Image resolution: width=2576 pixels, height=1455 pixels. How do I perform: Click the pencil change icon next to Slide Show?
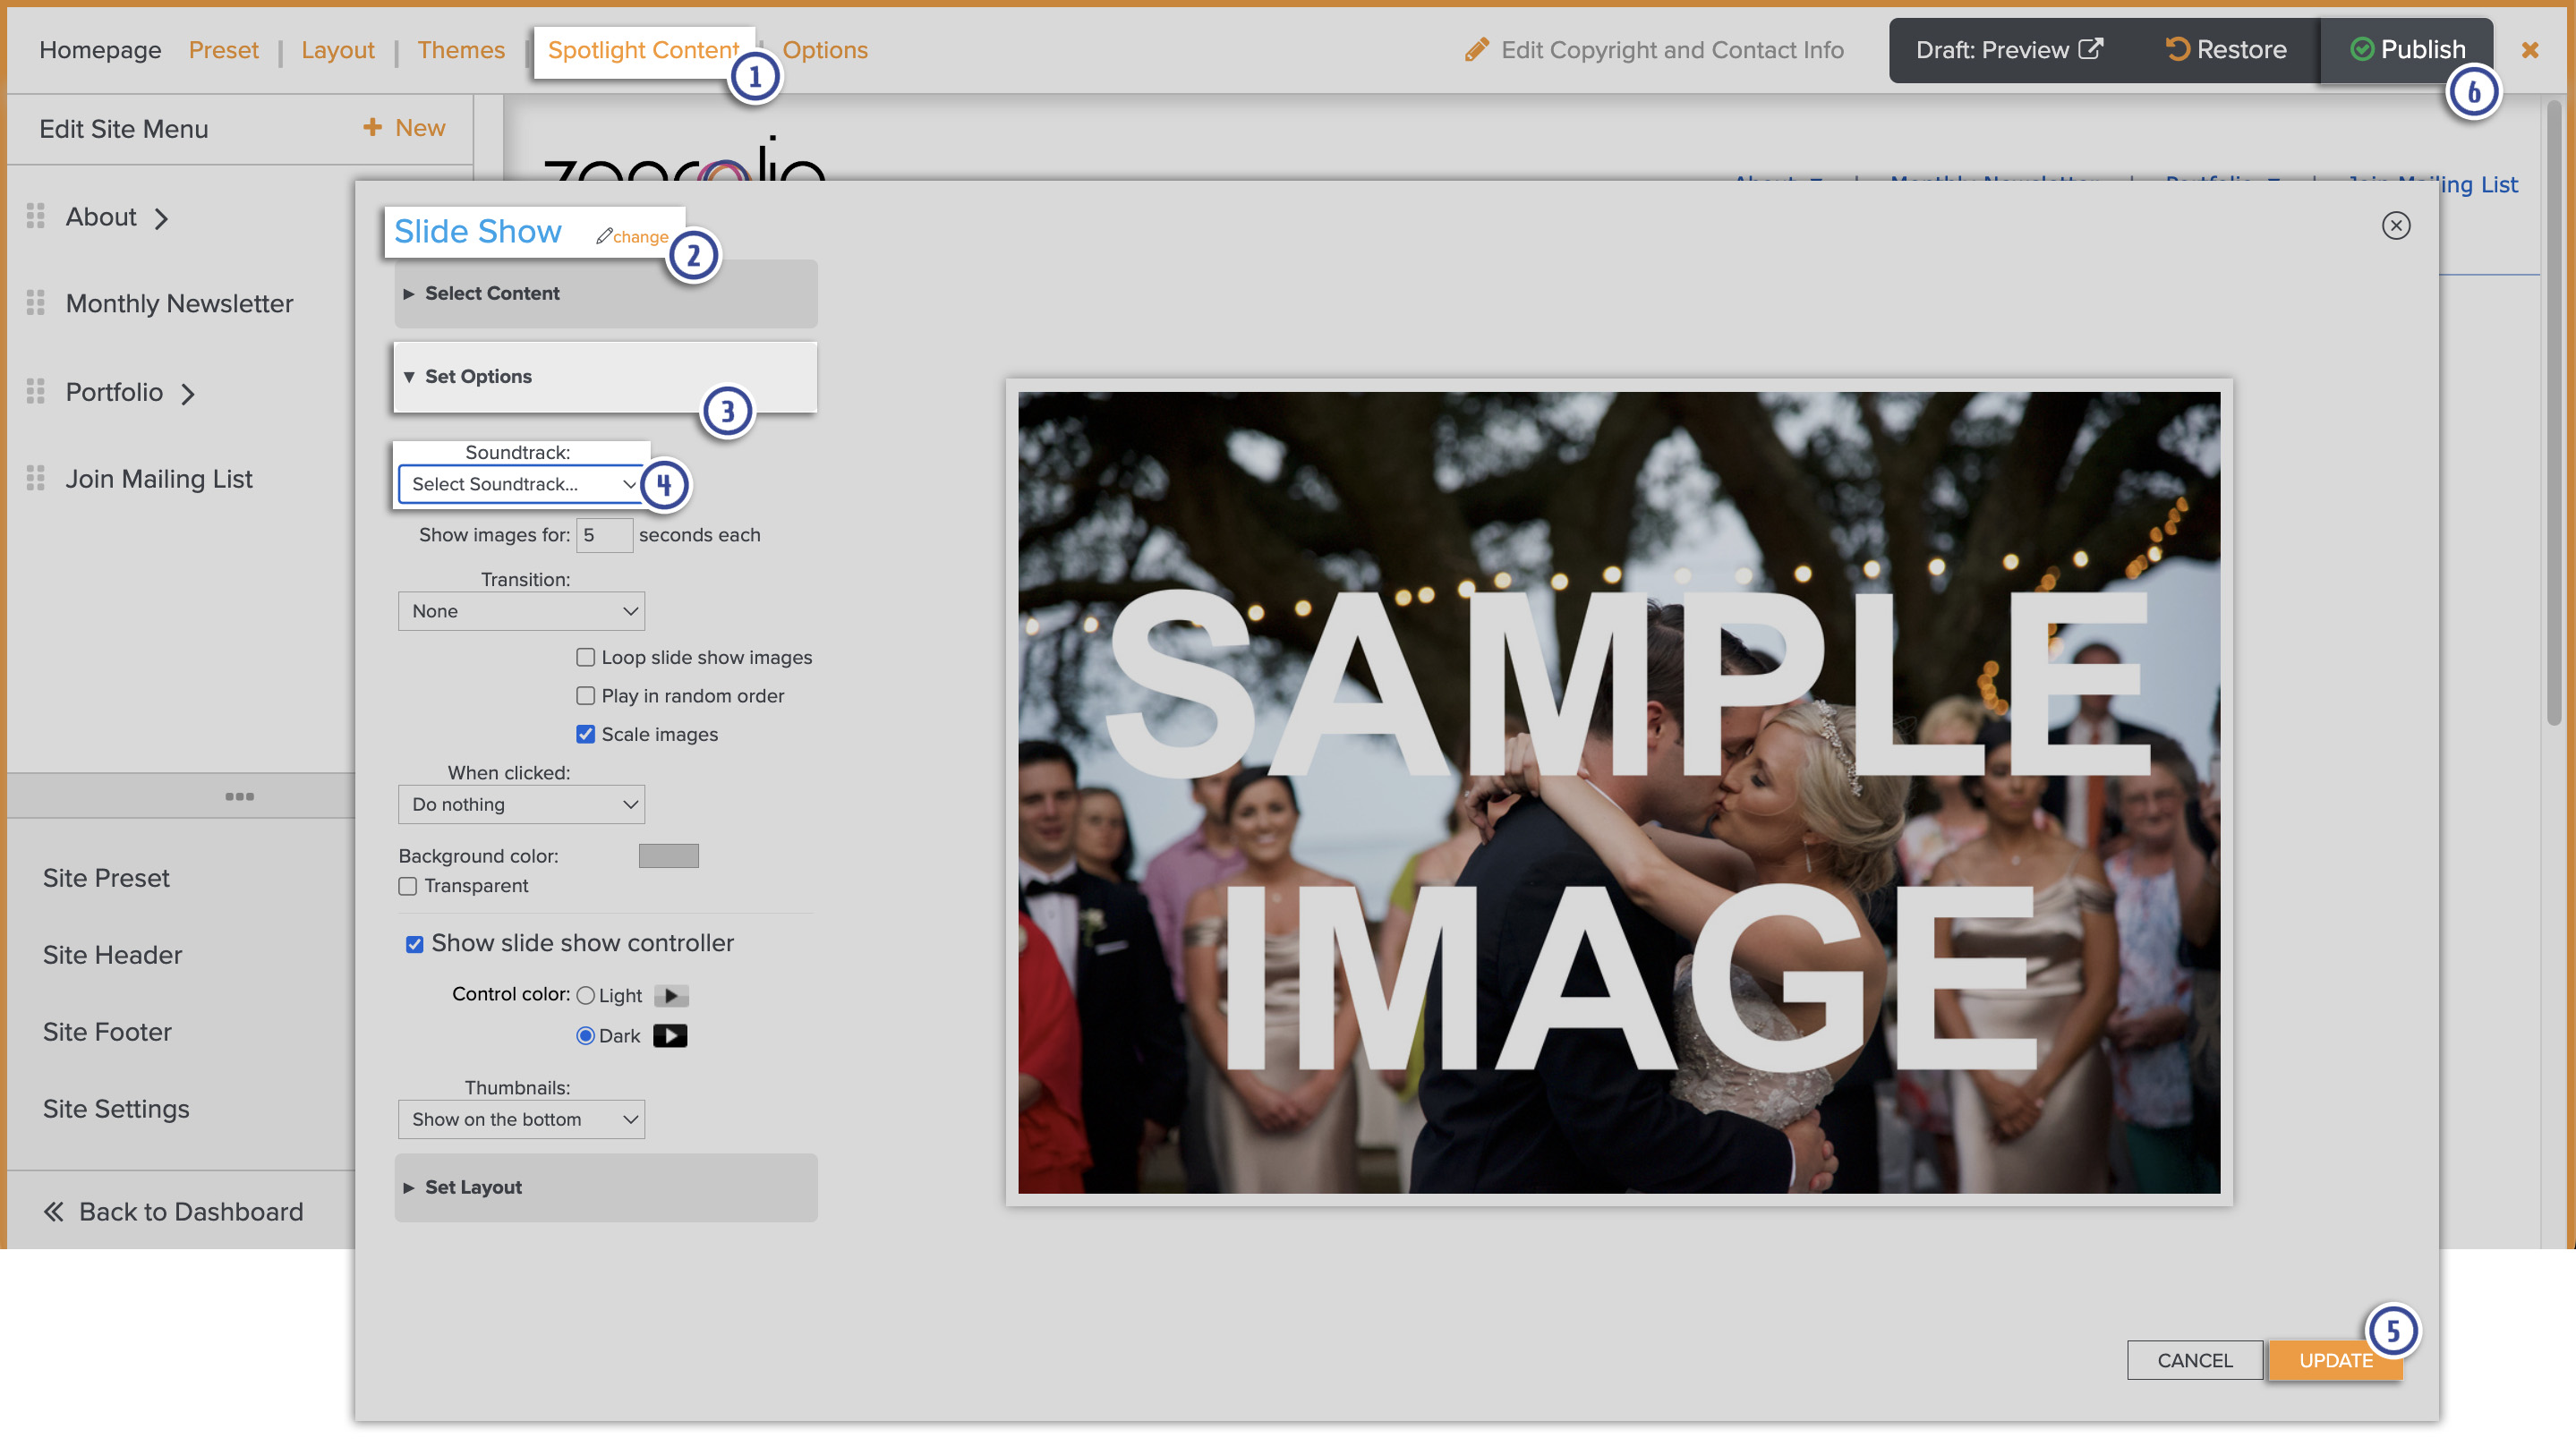click(x=604, y=236)
